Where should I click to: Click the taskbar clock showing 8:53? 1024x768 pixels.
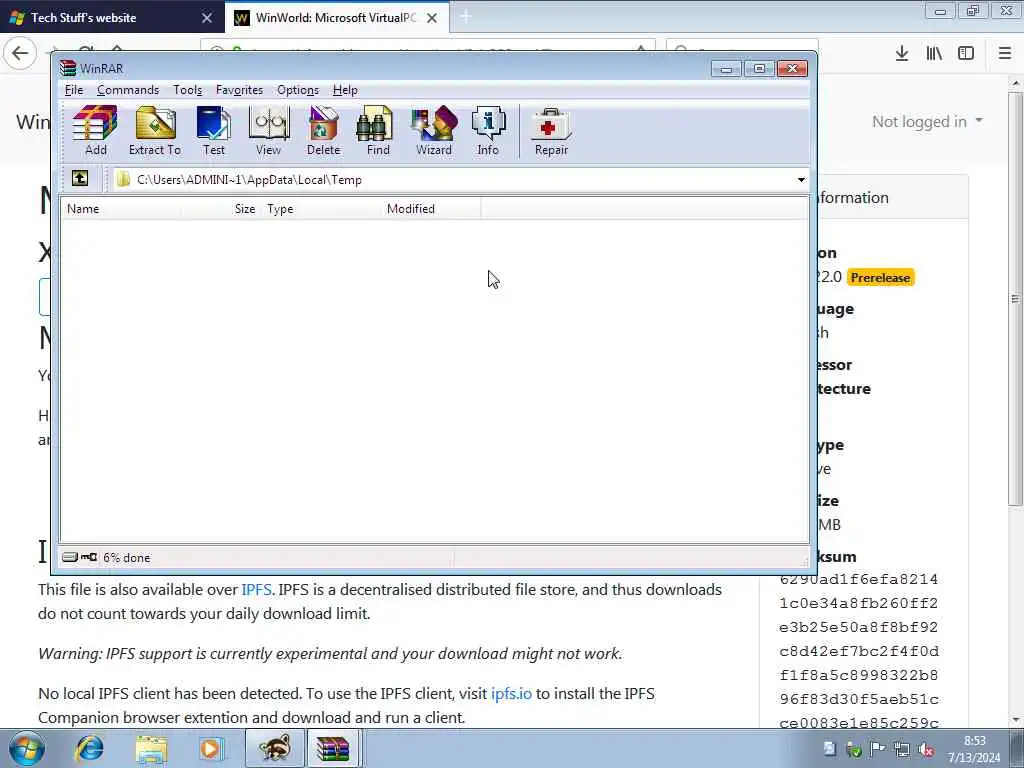(x=974, y=749)
